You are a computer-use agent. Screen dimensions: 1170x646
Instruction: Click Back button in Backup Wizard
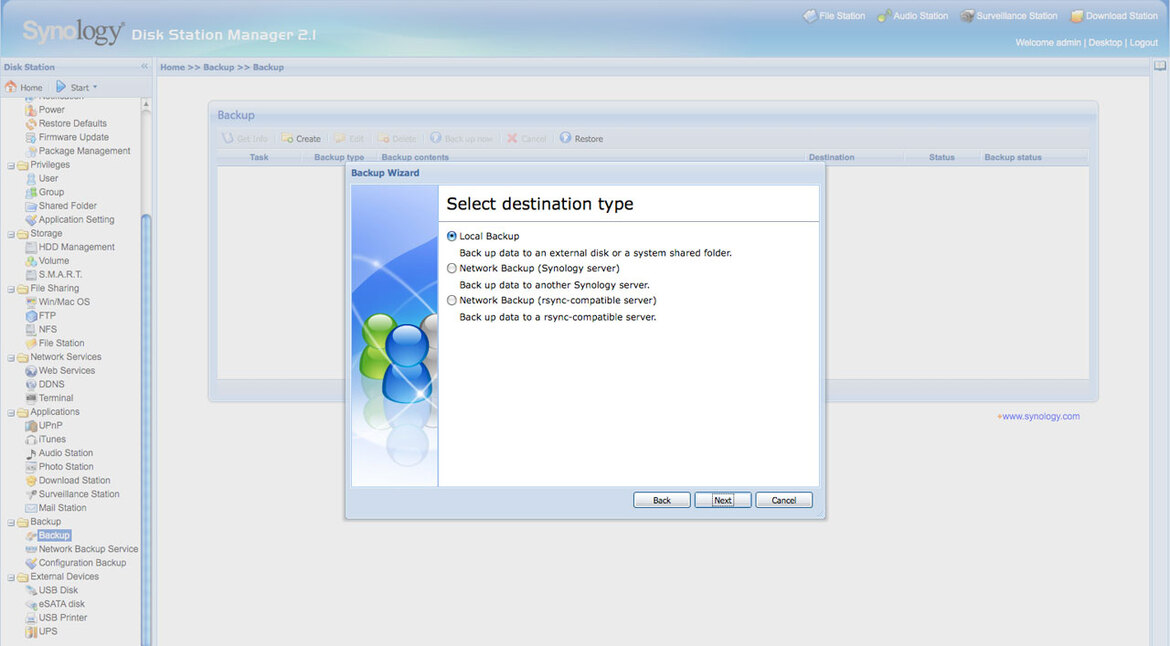(662, 501)
